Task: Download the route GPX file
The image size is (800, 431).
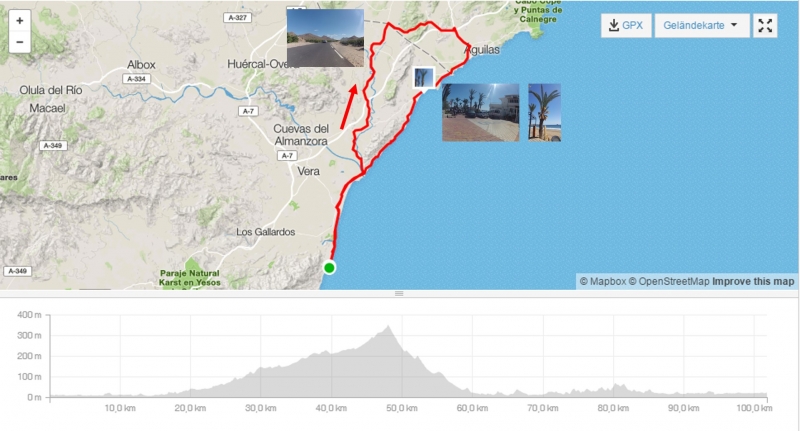Action: coord(626,26)
